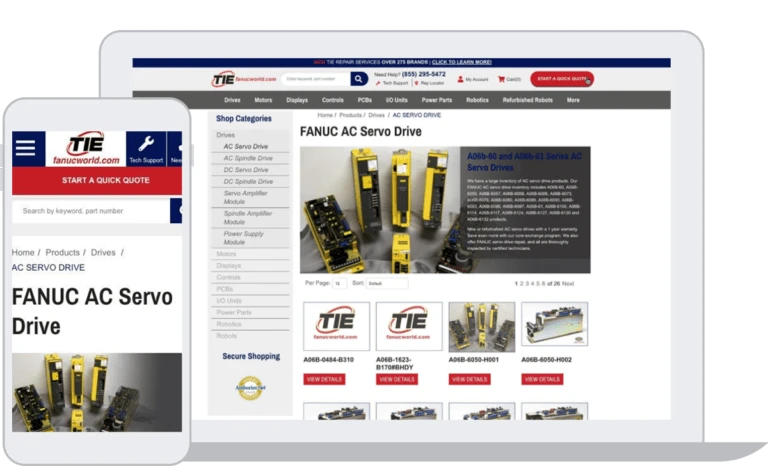Open the A06B-6050-H002 product thumbnail
The image size is (768, 466).
click(x=554, y=327)
